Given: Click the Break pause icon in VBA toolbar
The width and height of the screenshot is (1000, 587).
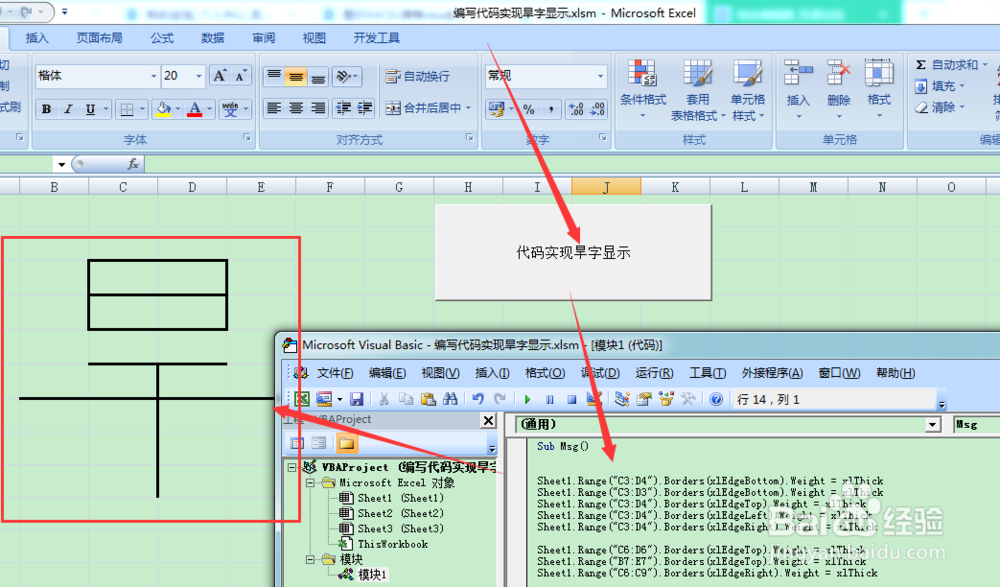Looking at the screenshot, I should point(550,399).
